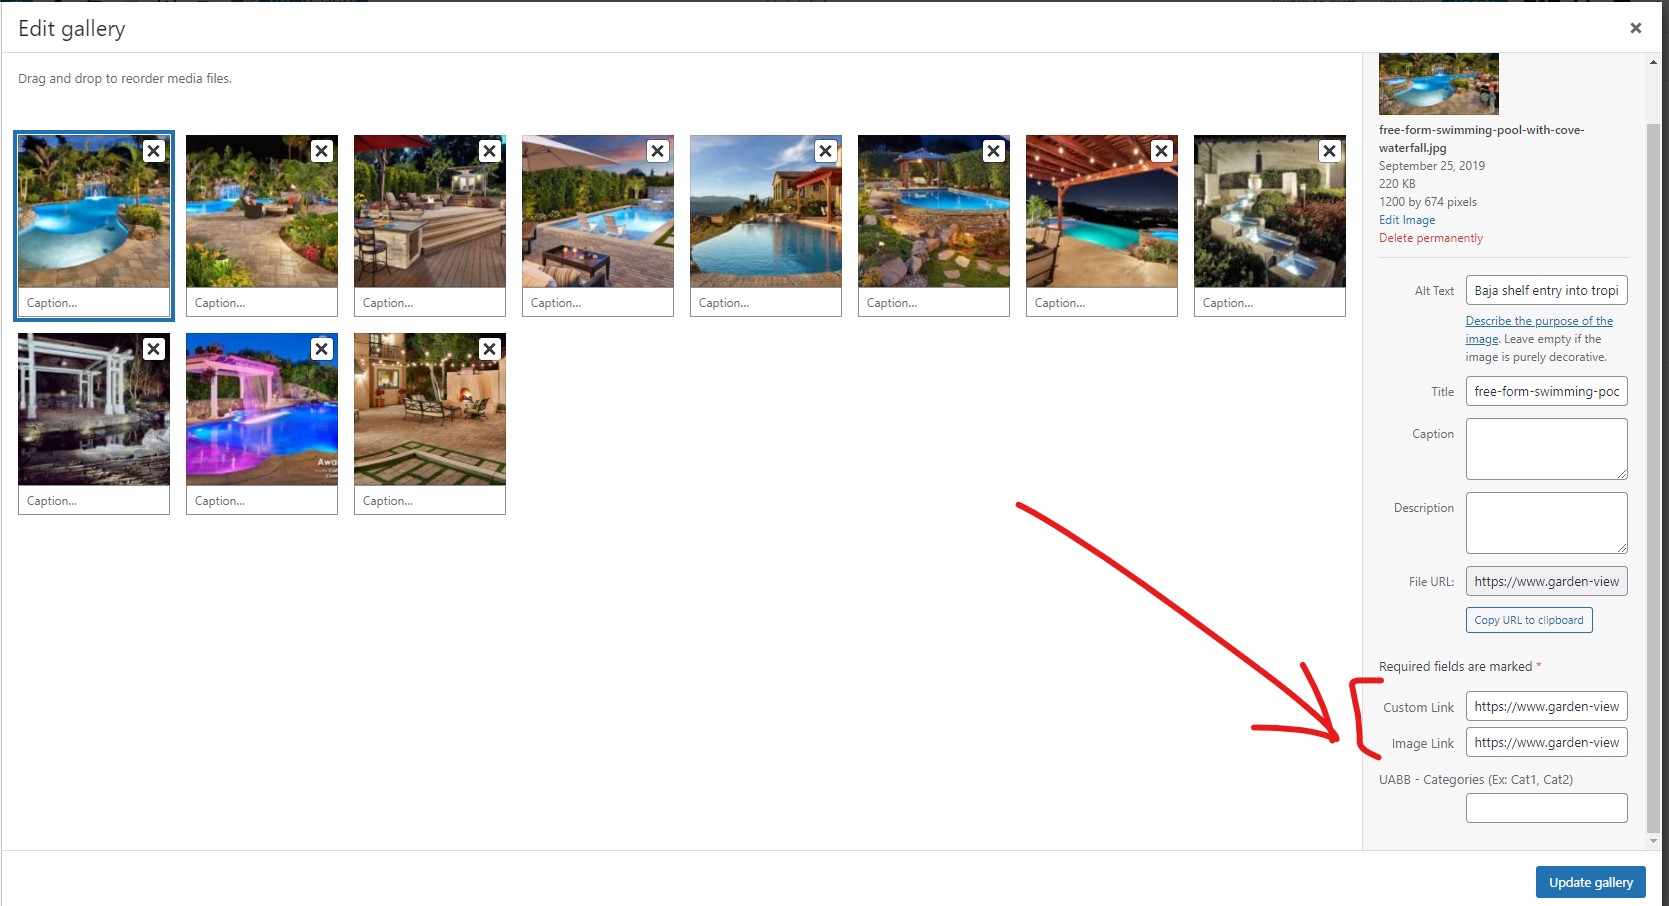The height and width of the screenshot is (906, 1669).
Task: Select the raised stone pool thumbnail
Action: point(934,212)
